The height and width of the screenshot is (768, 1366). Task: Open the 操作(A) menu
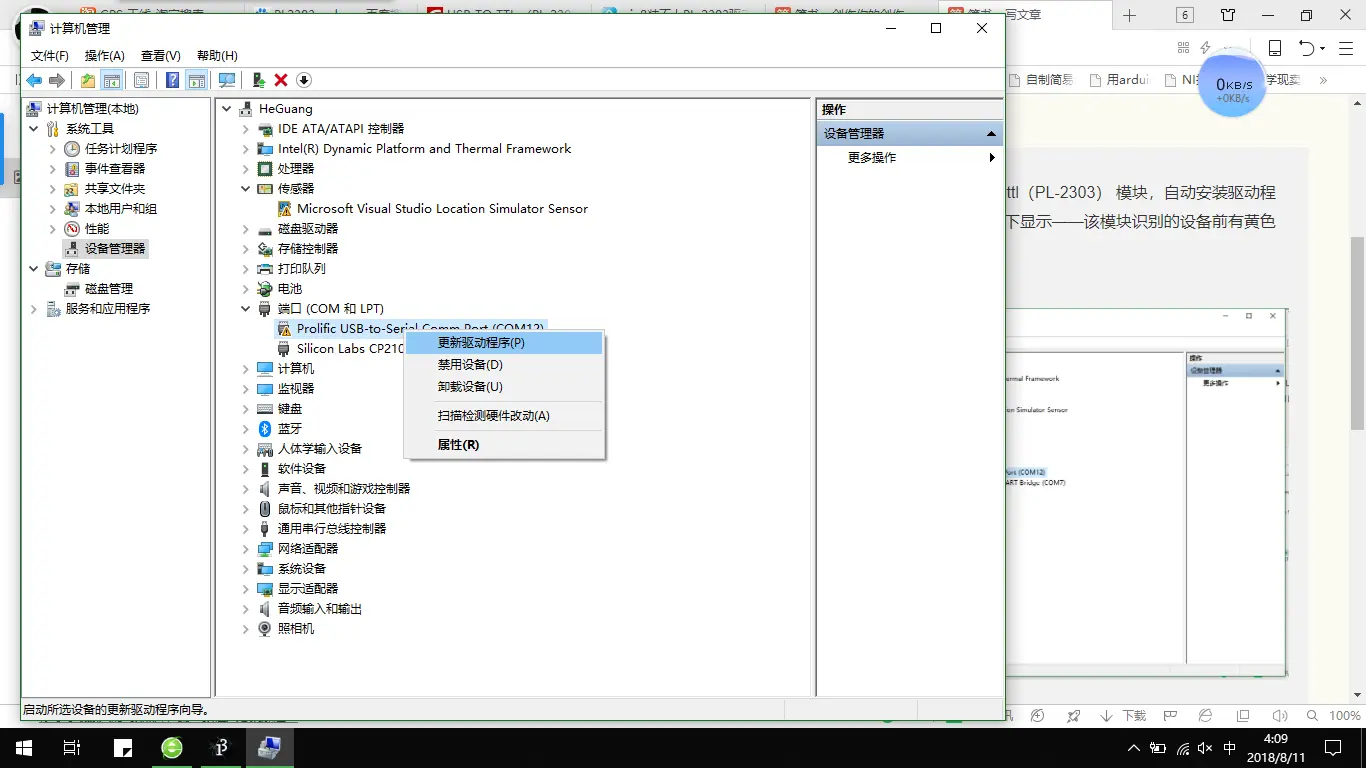(105, 56)
